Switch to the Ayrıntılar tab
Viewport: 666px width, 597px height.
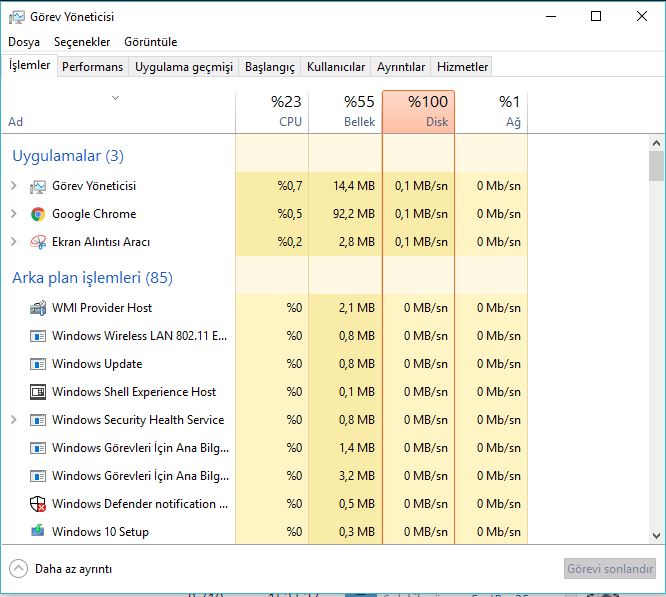coord(401,67)
